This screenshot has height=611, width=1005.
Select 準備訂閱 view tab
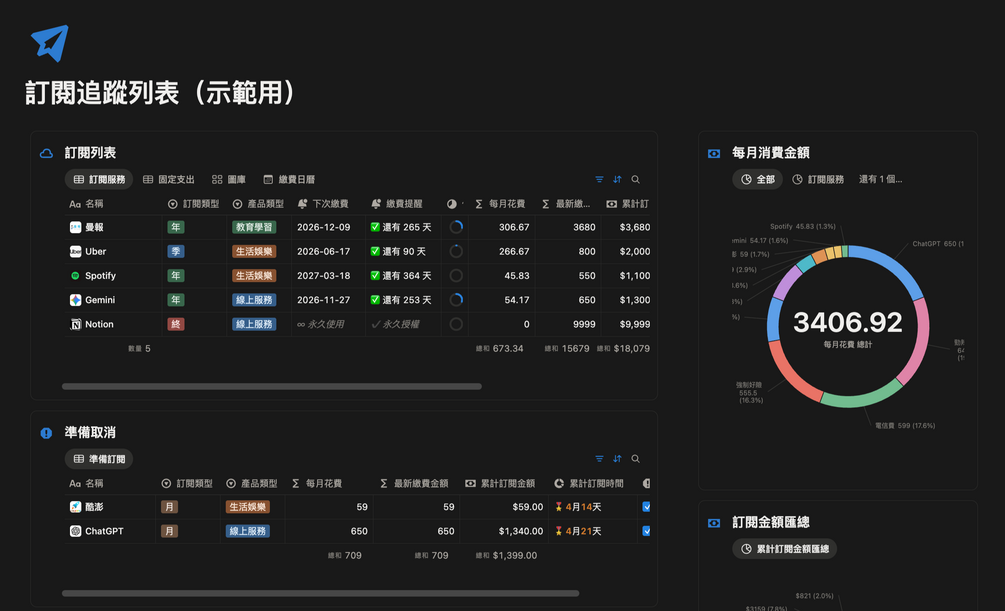pos(99,459)
